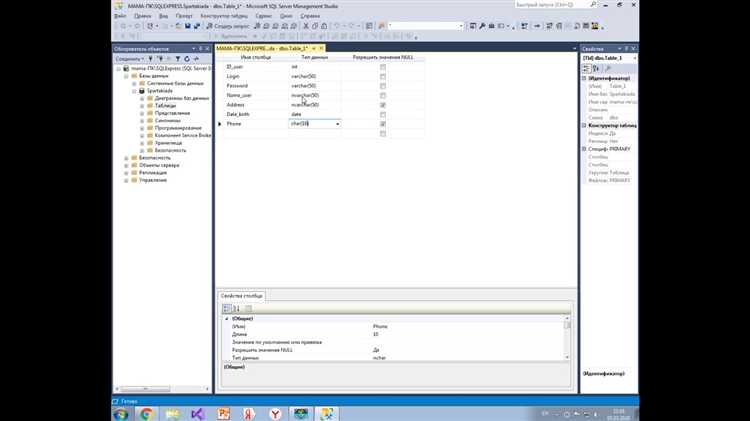Collapse the Базы данных tree node
This screenshot has width=750, height=421.
pos(127,76)
